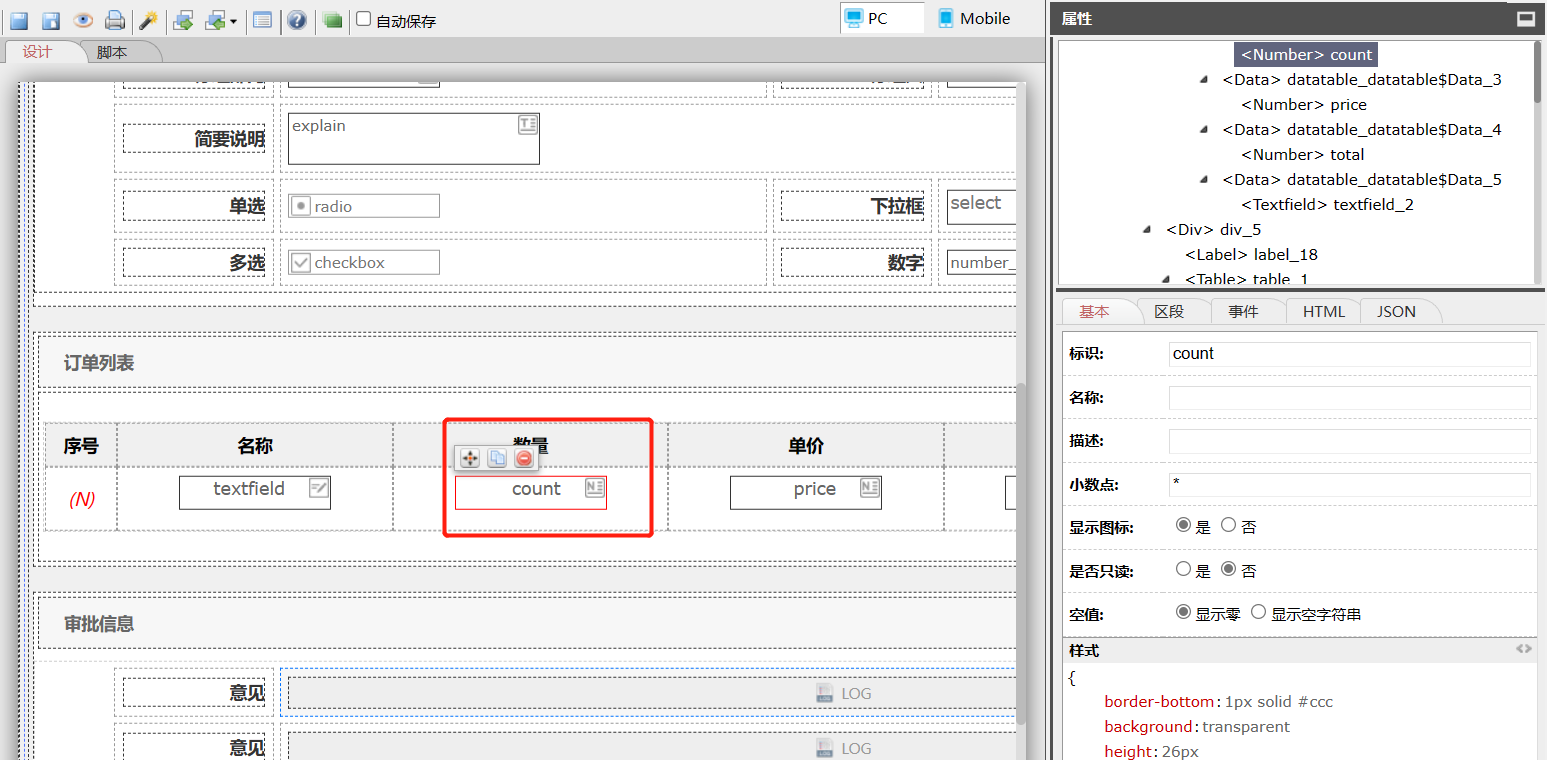
Task: Click the radio control in the form
Action: coord(364,206)
